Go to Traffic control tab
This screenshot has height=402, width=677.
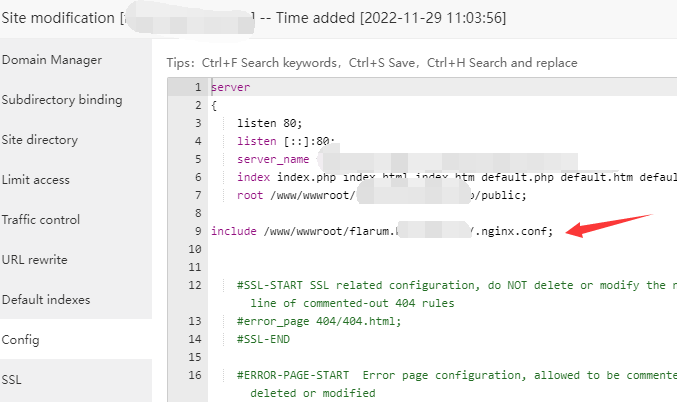(x=41, y=220)
